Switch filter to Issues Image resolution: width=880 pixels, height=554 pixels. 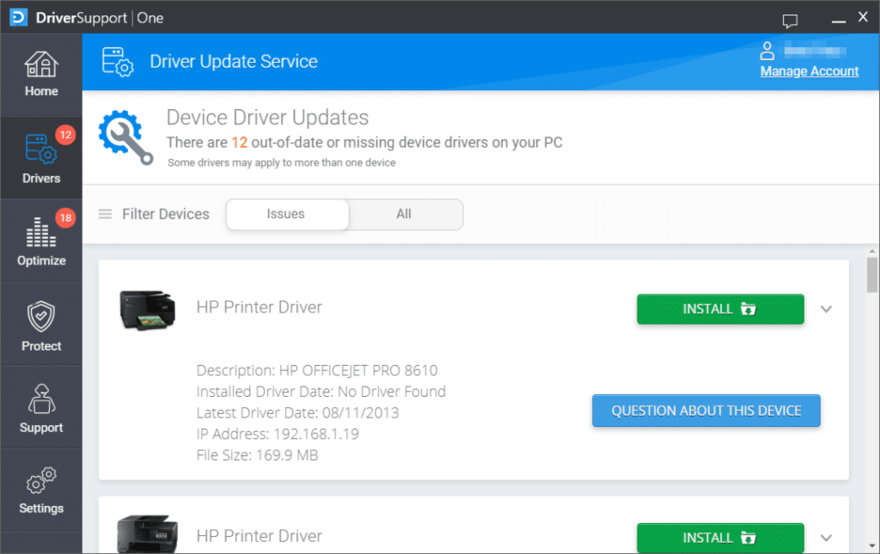[x=286, y=214]
